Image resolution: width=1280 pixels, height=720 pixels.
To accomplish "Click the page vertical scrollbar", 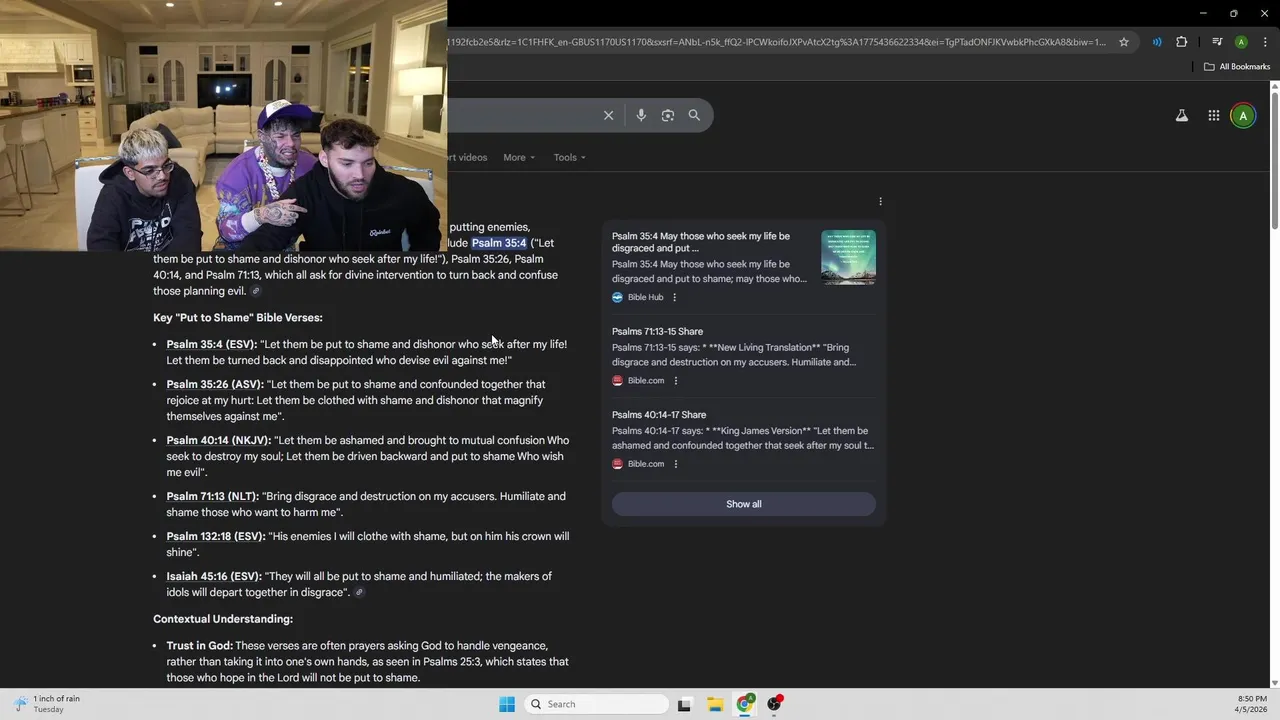I will point(1275,160).
